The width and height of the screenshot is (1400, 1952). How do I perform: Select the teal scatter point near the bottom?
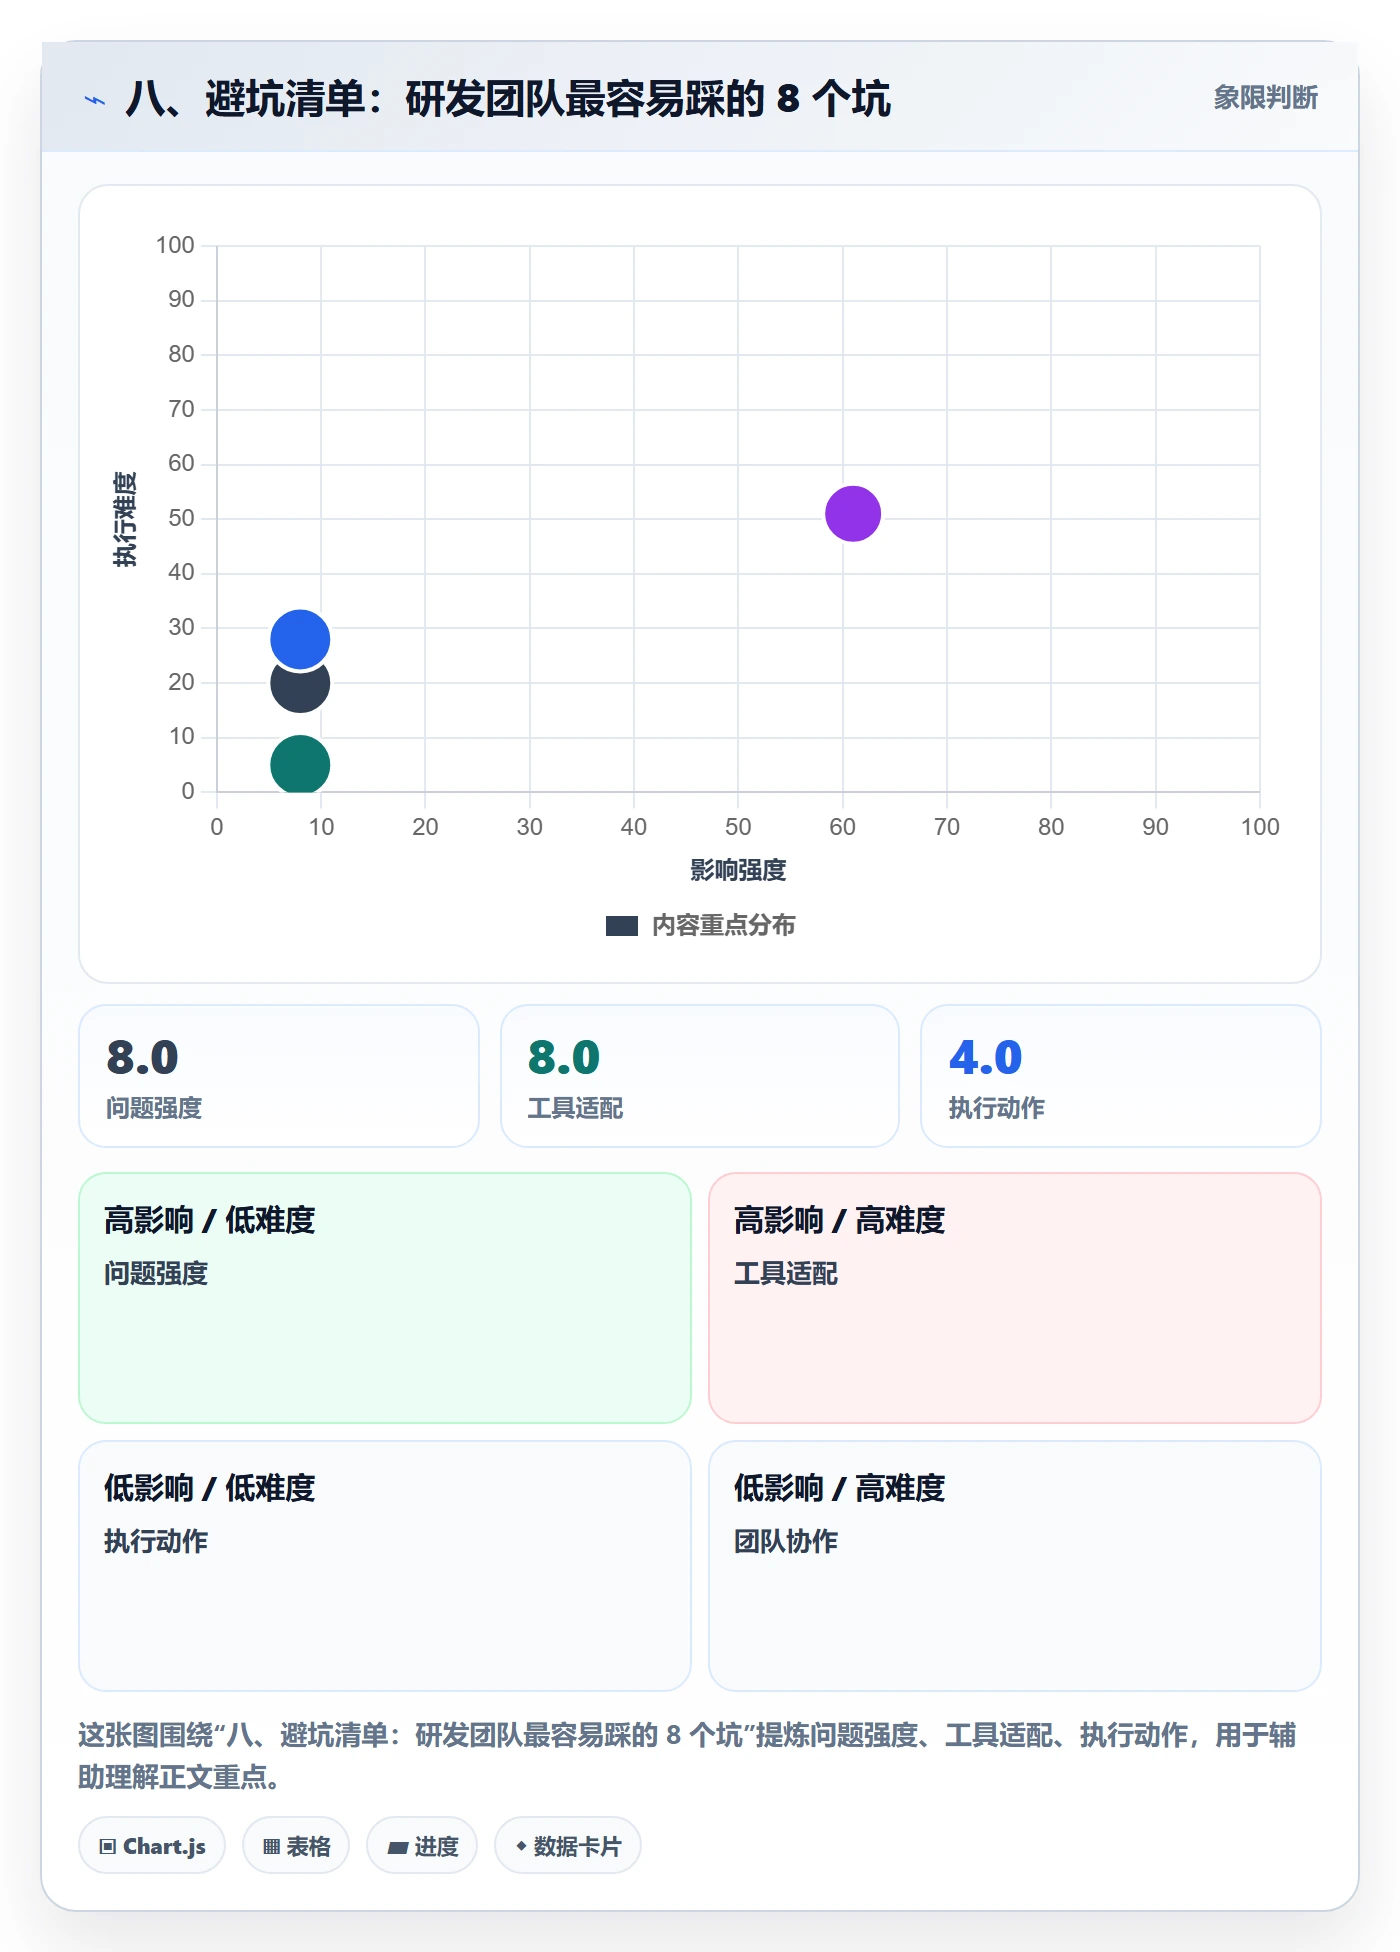point(300,765)
